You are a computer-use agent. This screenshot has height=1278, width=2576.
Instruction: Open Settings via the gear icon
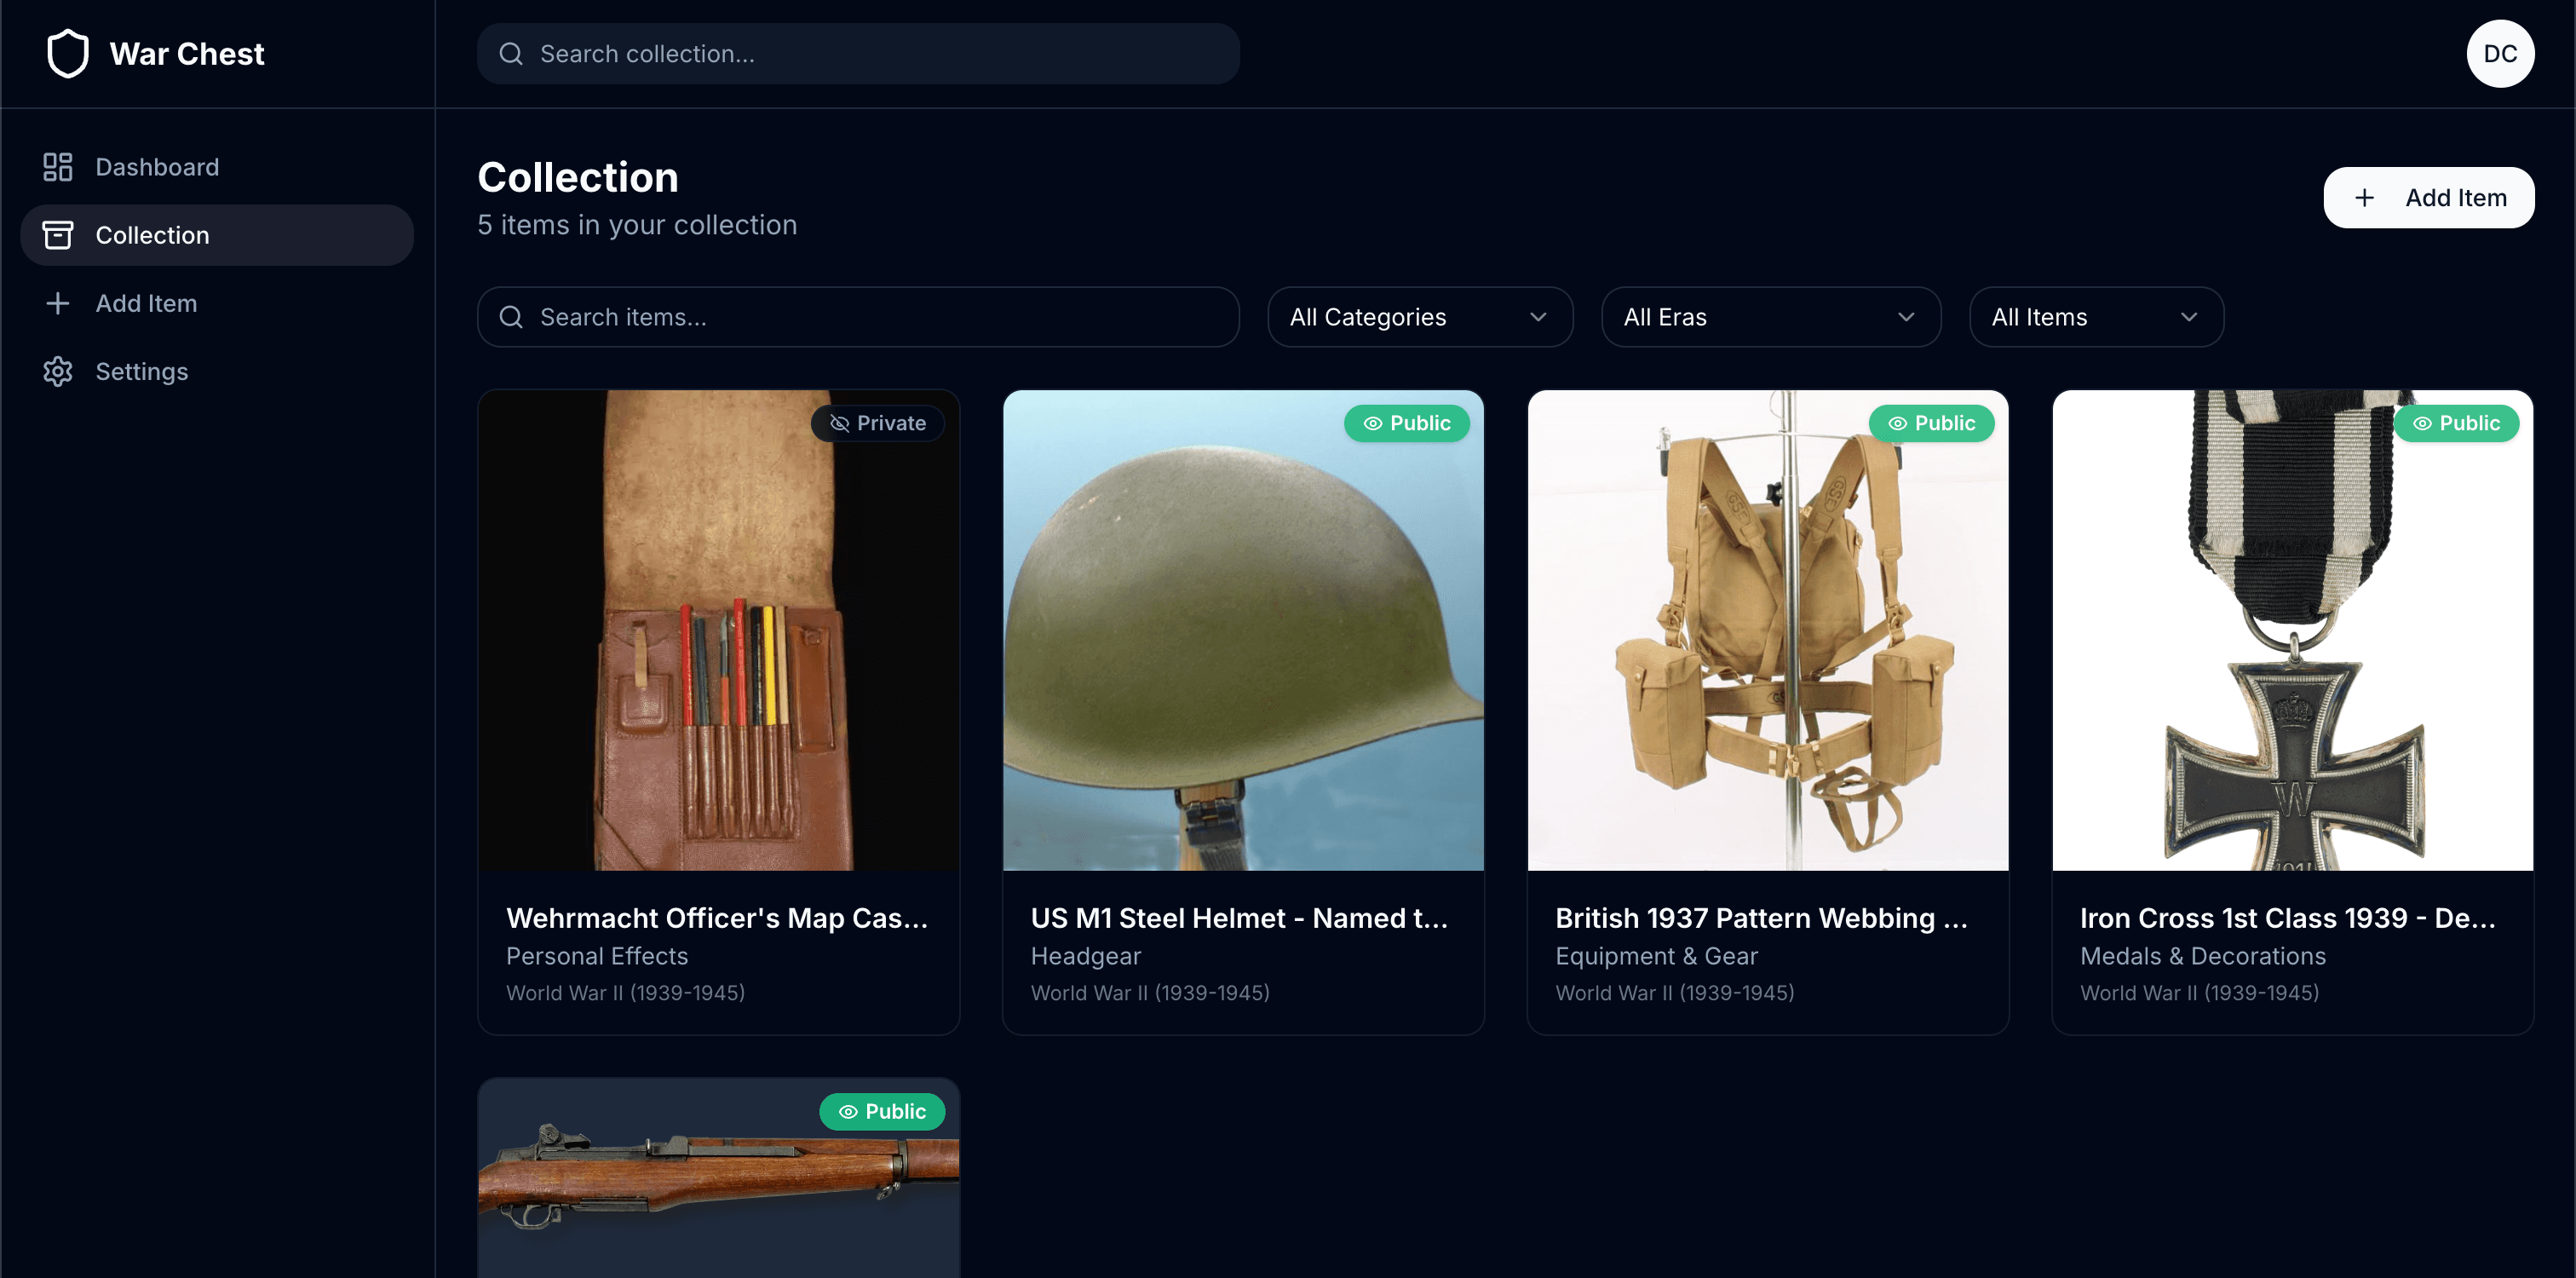[57, 371]
